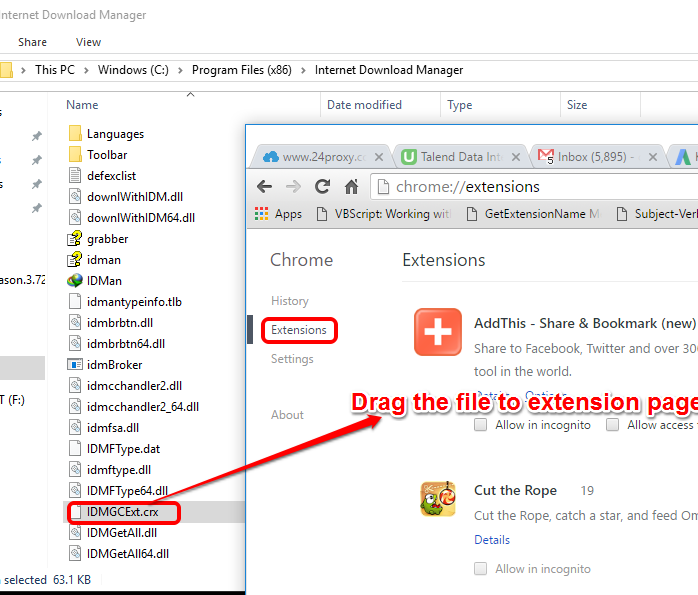Click the chrome://extensions address bar

pyautogui.click(x=534, y=187)
